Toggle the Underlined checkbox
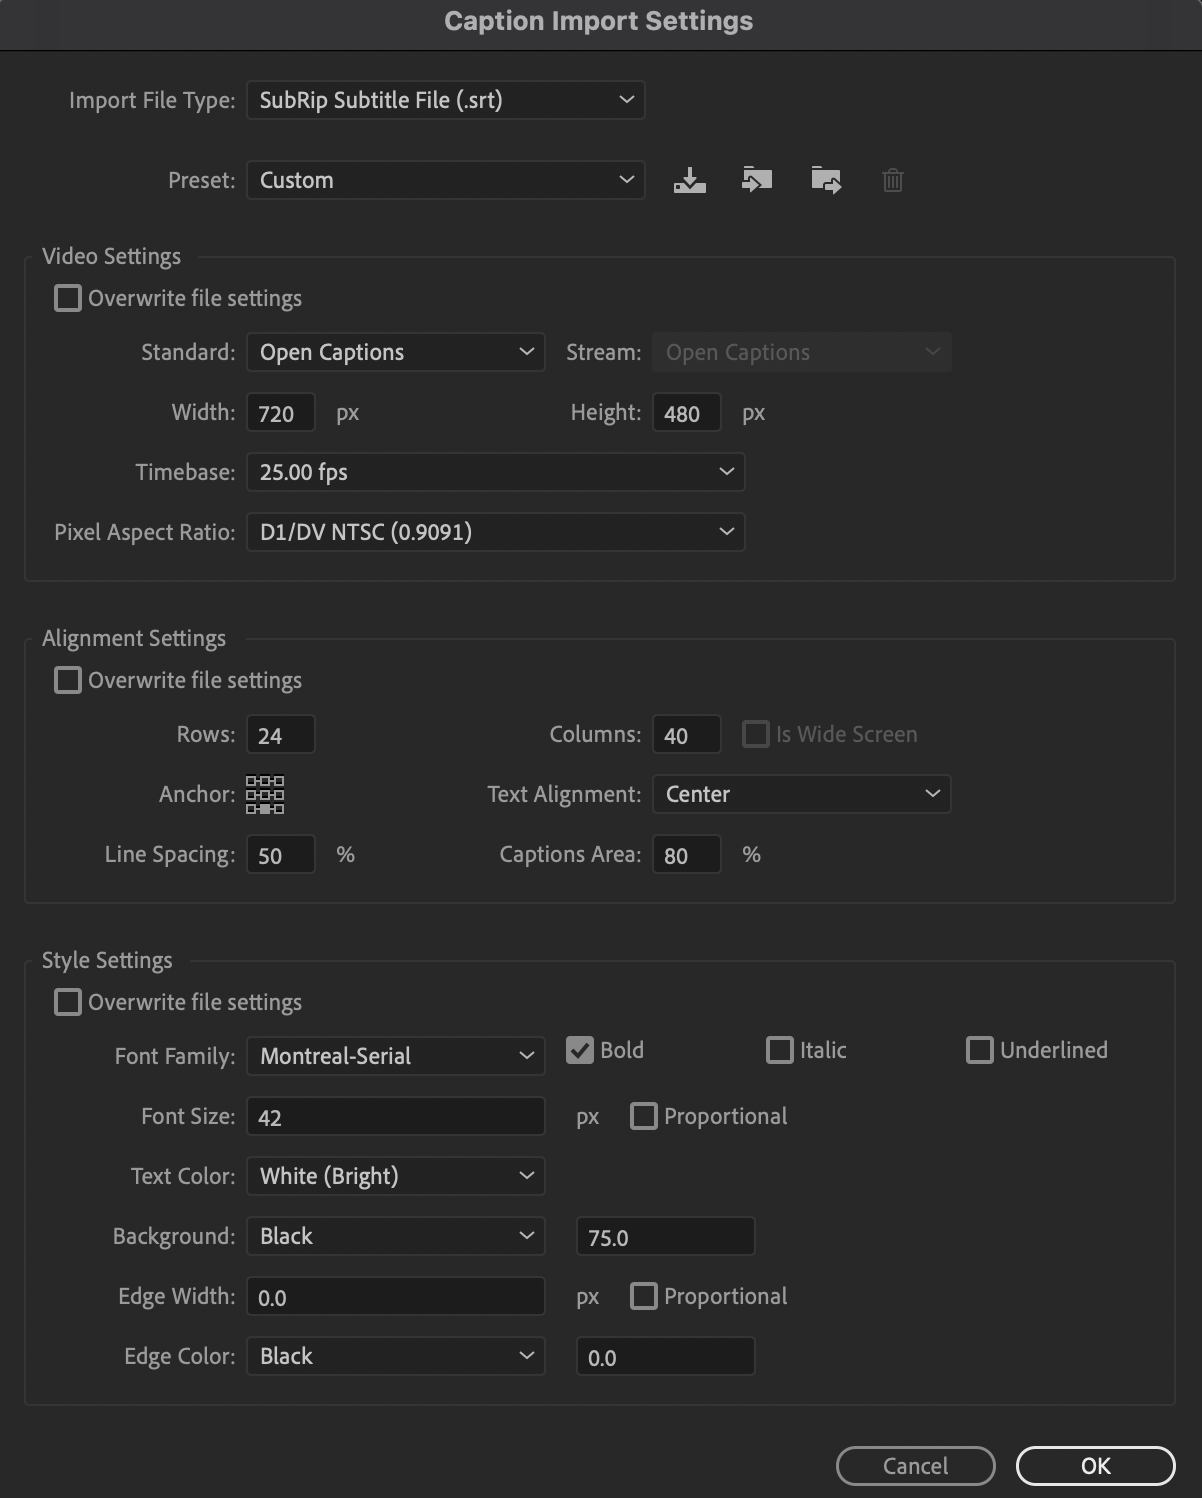This screenshot has width=1202, height=1498. coord(980,1050)
